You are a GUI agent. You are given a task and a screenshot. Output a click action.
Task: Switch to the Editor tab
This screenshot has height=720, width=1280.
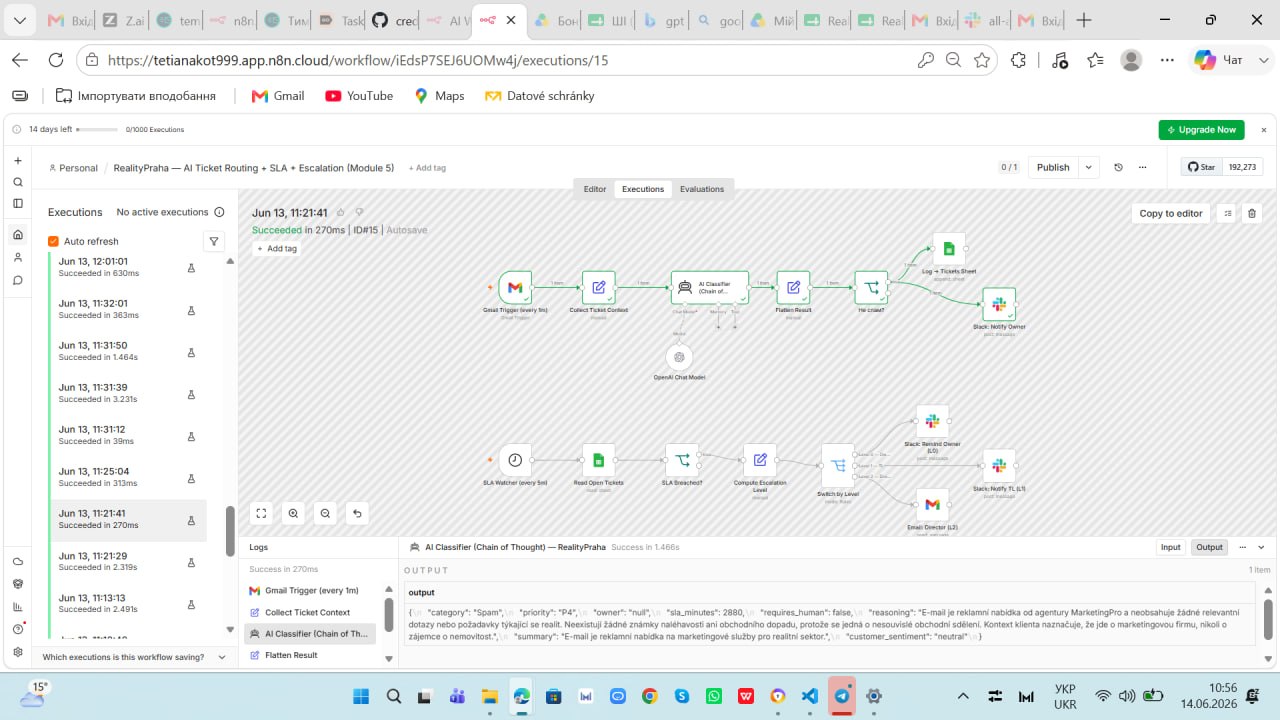pyautogui.click(x=595, y=189)
